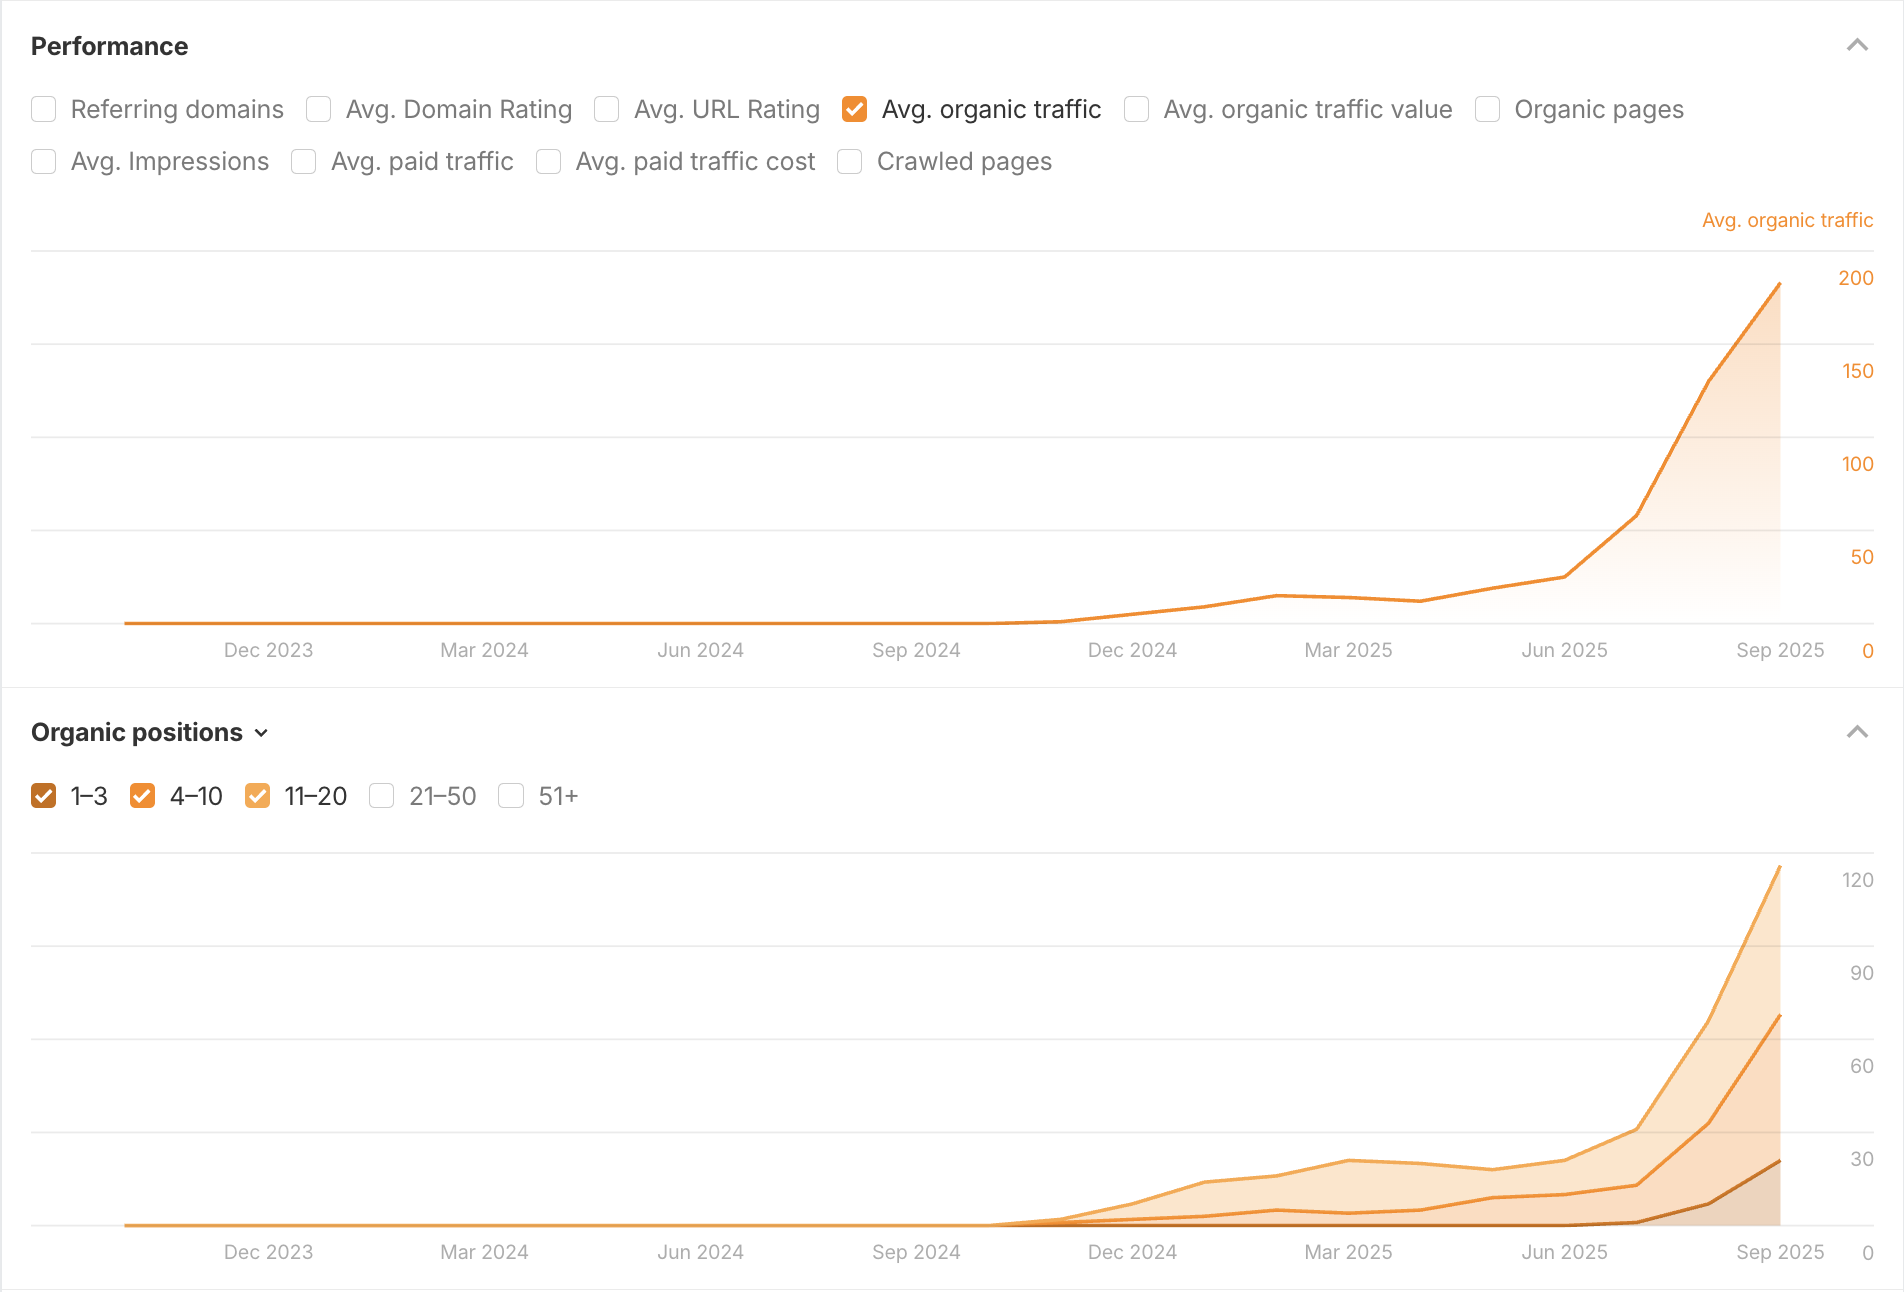
Task: Uncheck Avg. organic traffic
Action: [x=855, y=109]
